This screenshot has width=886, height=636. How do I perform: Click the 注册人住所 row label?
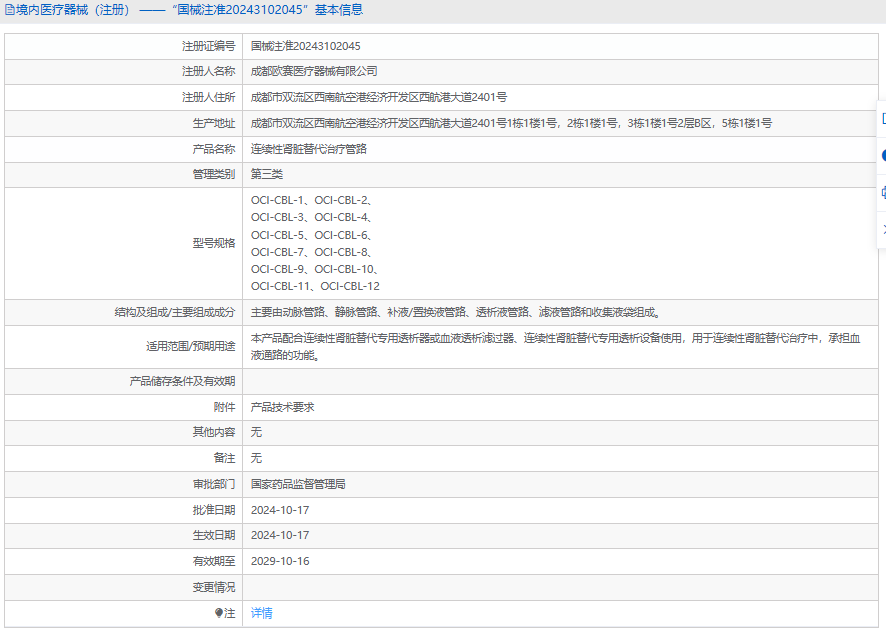click(x=209, y=98)
